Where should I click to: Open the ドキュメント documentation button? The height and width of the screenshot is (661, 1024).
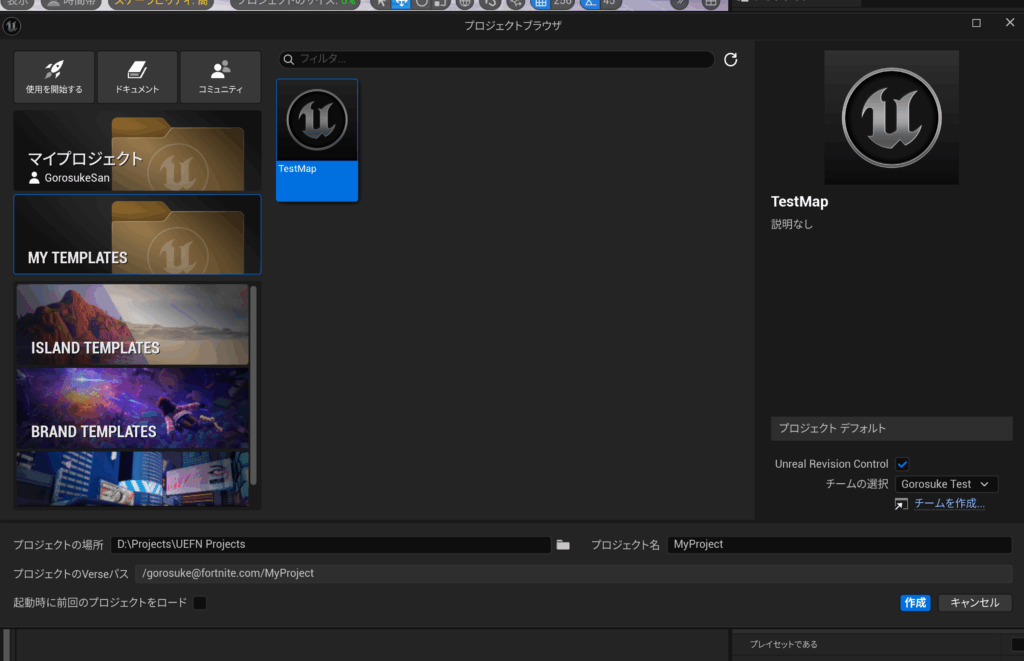137,77
